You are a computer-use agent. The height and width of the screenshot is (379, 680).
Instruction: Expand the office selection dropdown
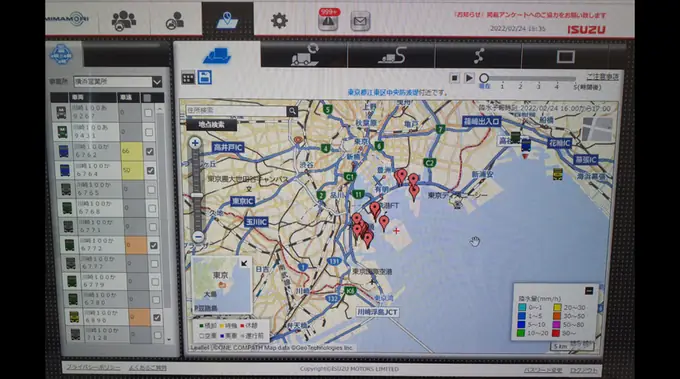pos(157,82)
